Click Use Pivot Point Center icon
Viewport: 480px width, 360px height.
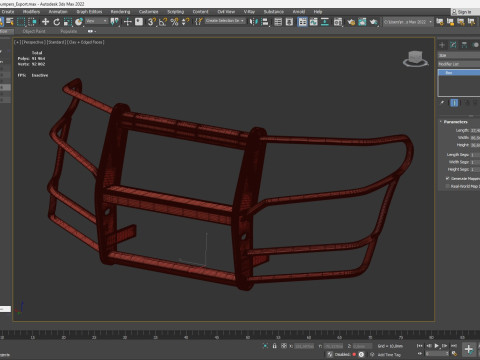click(x=114, y=22)
